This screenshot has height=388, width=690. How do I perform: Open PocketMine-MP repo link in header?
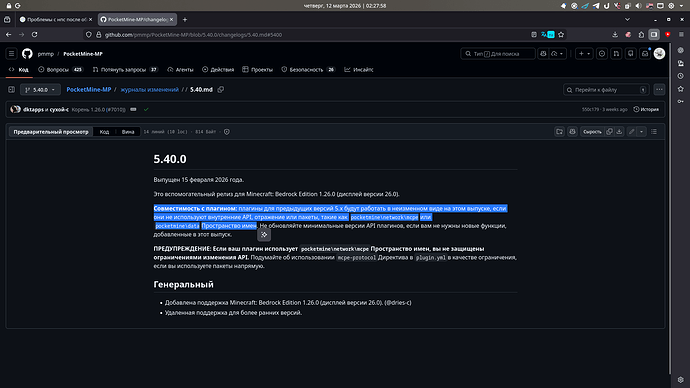pyautogui.click(x=83, y=54)
